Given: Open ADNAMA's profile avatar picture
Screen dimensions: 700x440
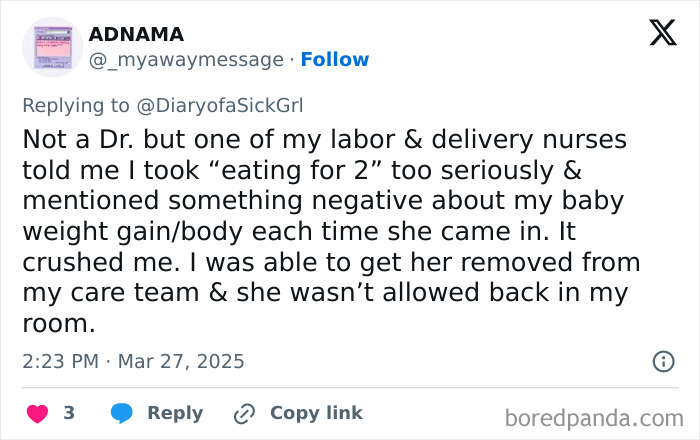Looking at the screenshot, I should (x=52, y=46).
